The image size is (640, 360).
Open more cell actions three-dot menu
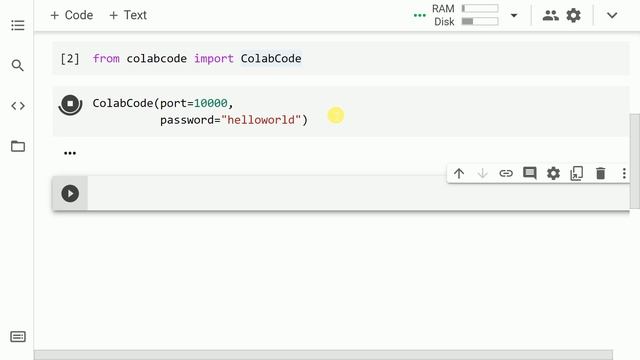click(x=624, y=173)
